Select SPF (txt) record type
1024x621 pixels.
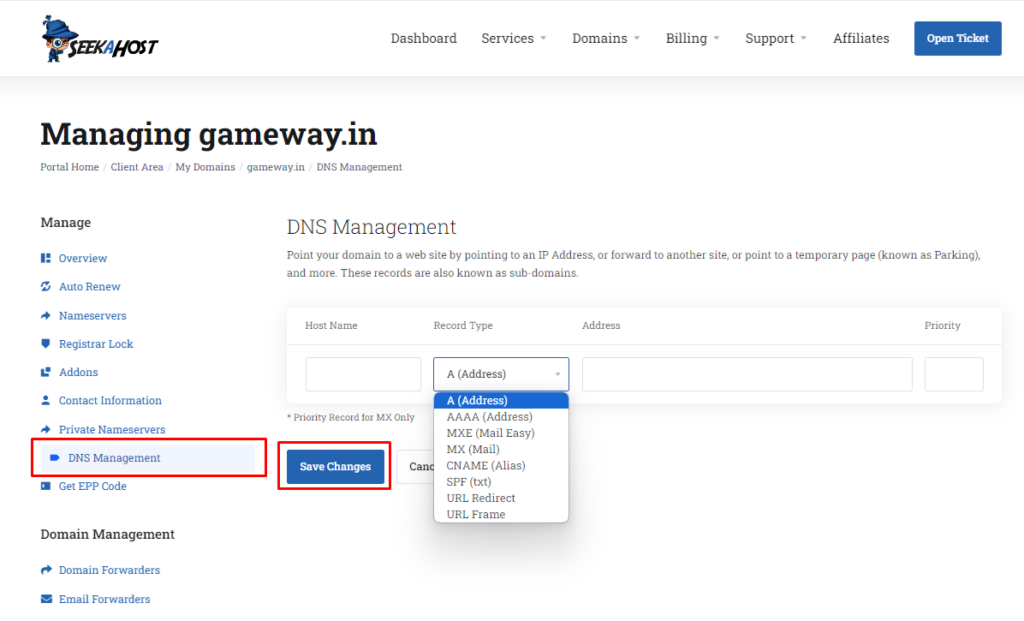501,482
